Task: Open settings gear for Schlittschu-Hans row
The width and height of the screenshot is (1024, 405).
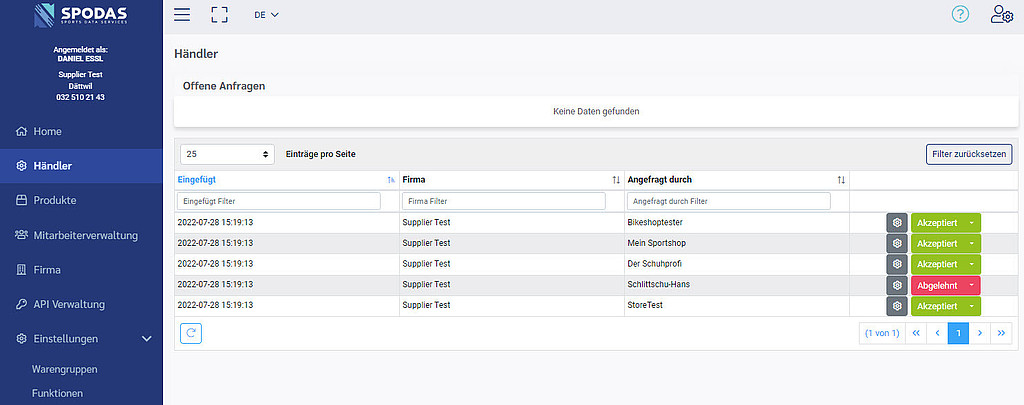Action: (897, 285)
